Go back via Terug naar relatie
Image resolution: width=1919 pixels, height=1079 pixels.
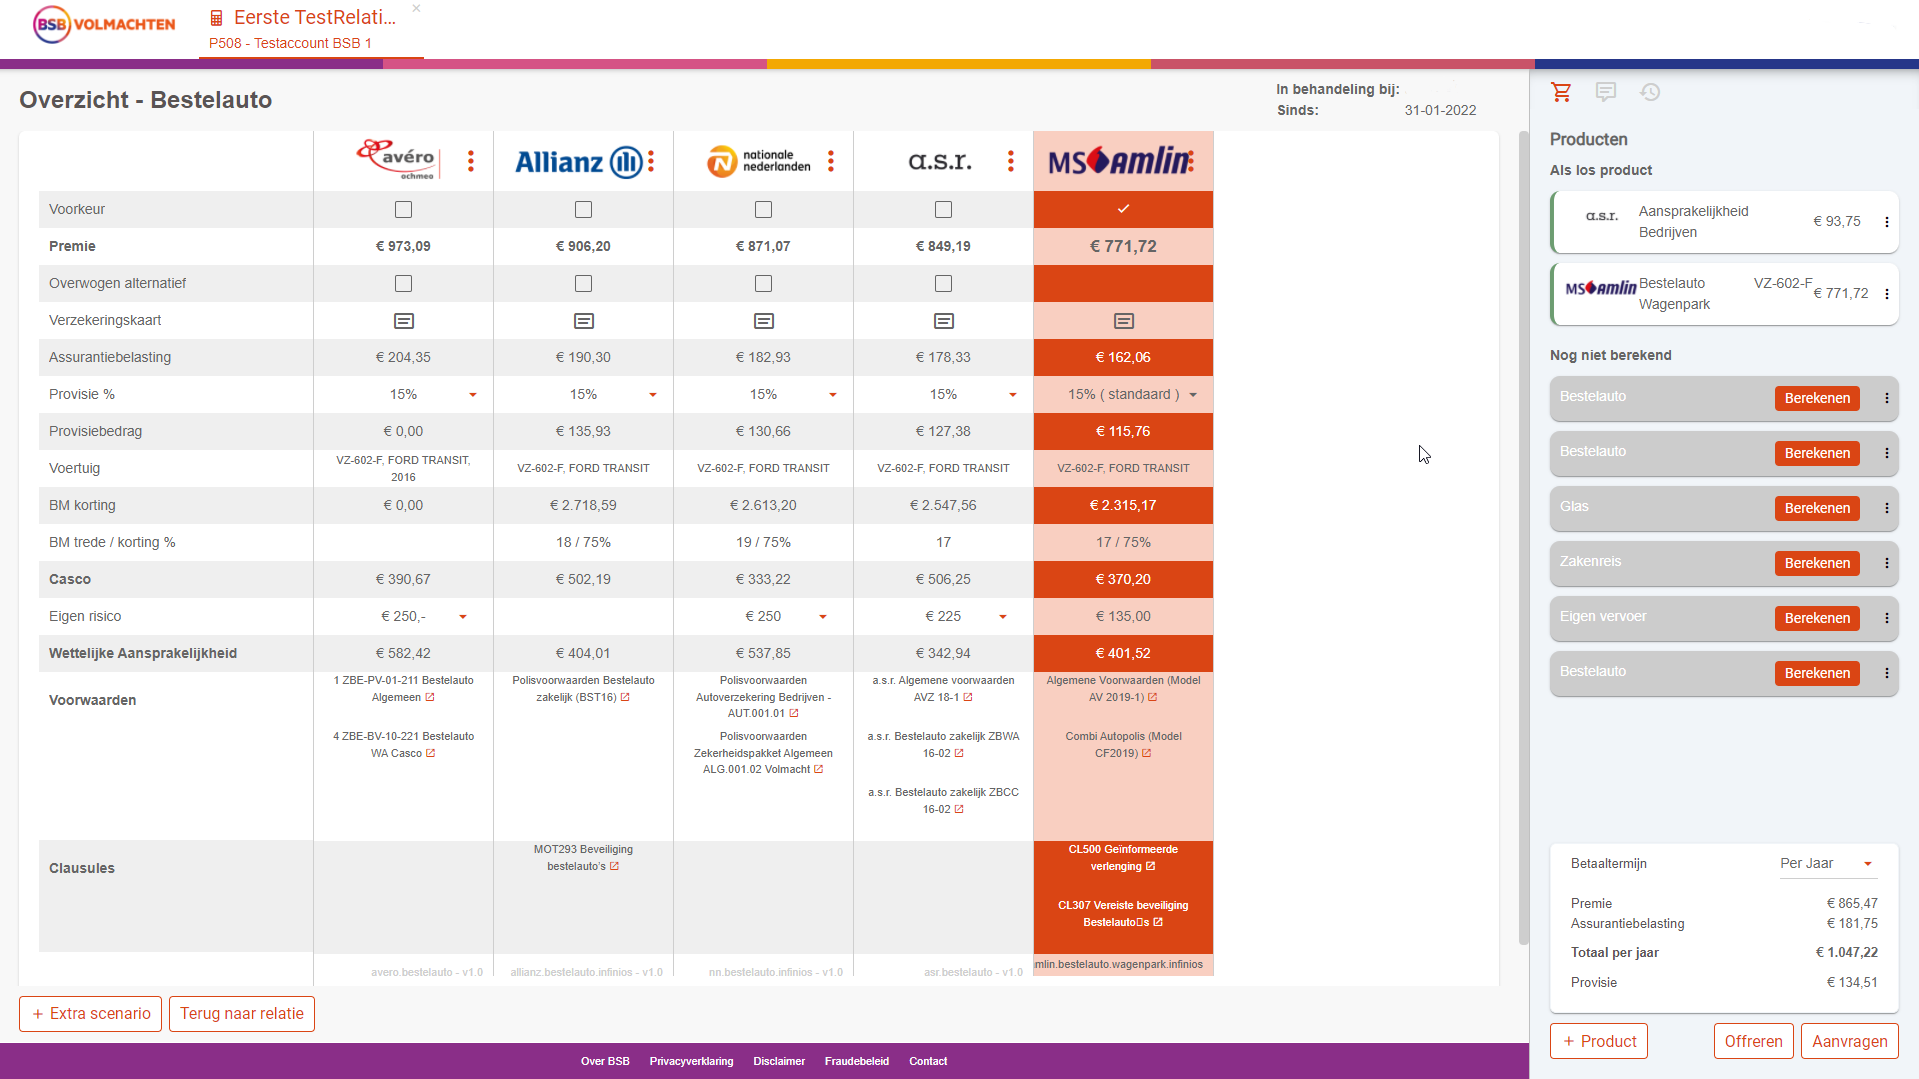click(x=242, y=1014)
